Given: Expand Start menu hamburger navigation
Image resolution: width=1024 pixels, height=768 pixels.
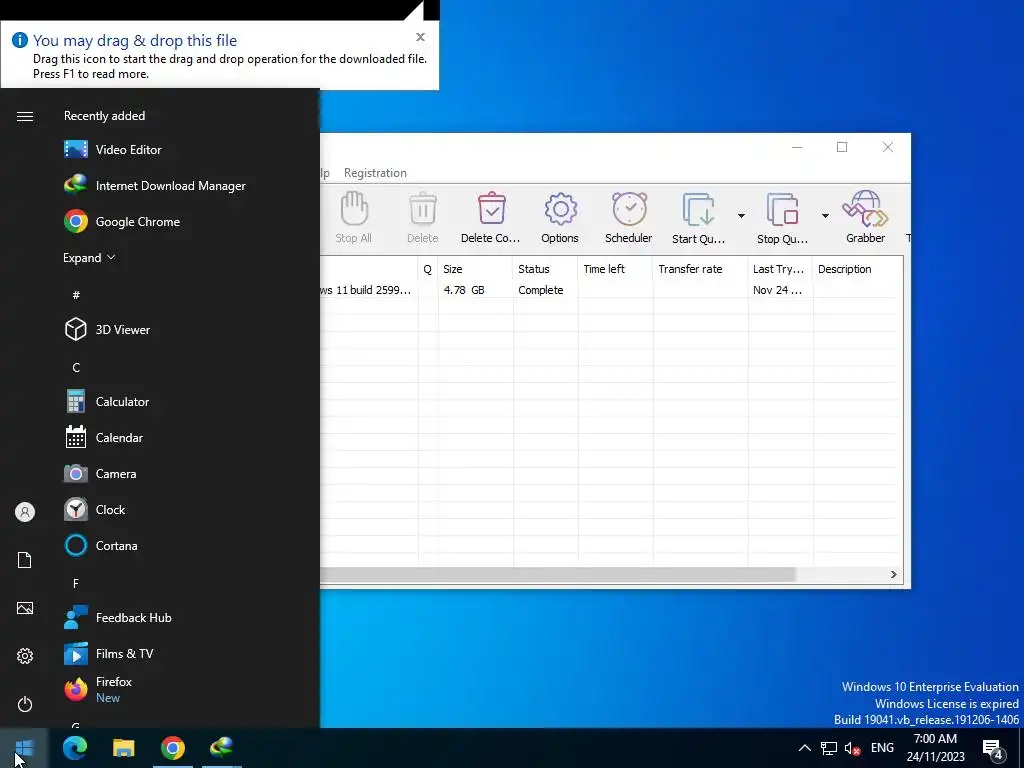Looking at the screenshot, I should (x=25, y=116).
